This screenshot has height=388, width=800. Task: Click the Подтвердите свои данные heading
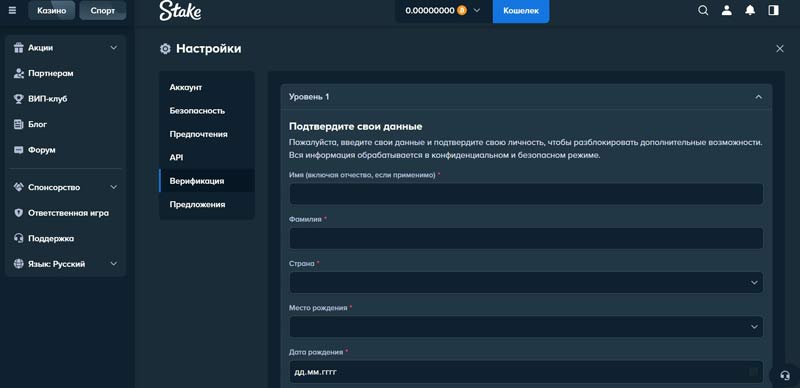coord(356,126)
